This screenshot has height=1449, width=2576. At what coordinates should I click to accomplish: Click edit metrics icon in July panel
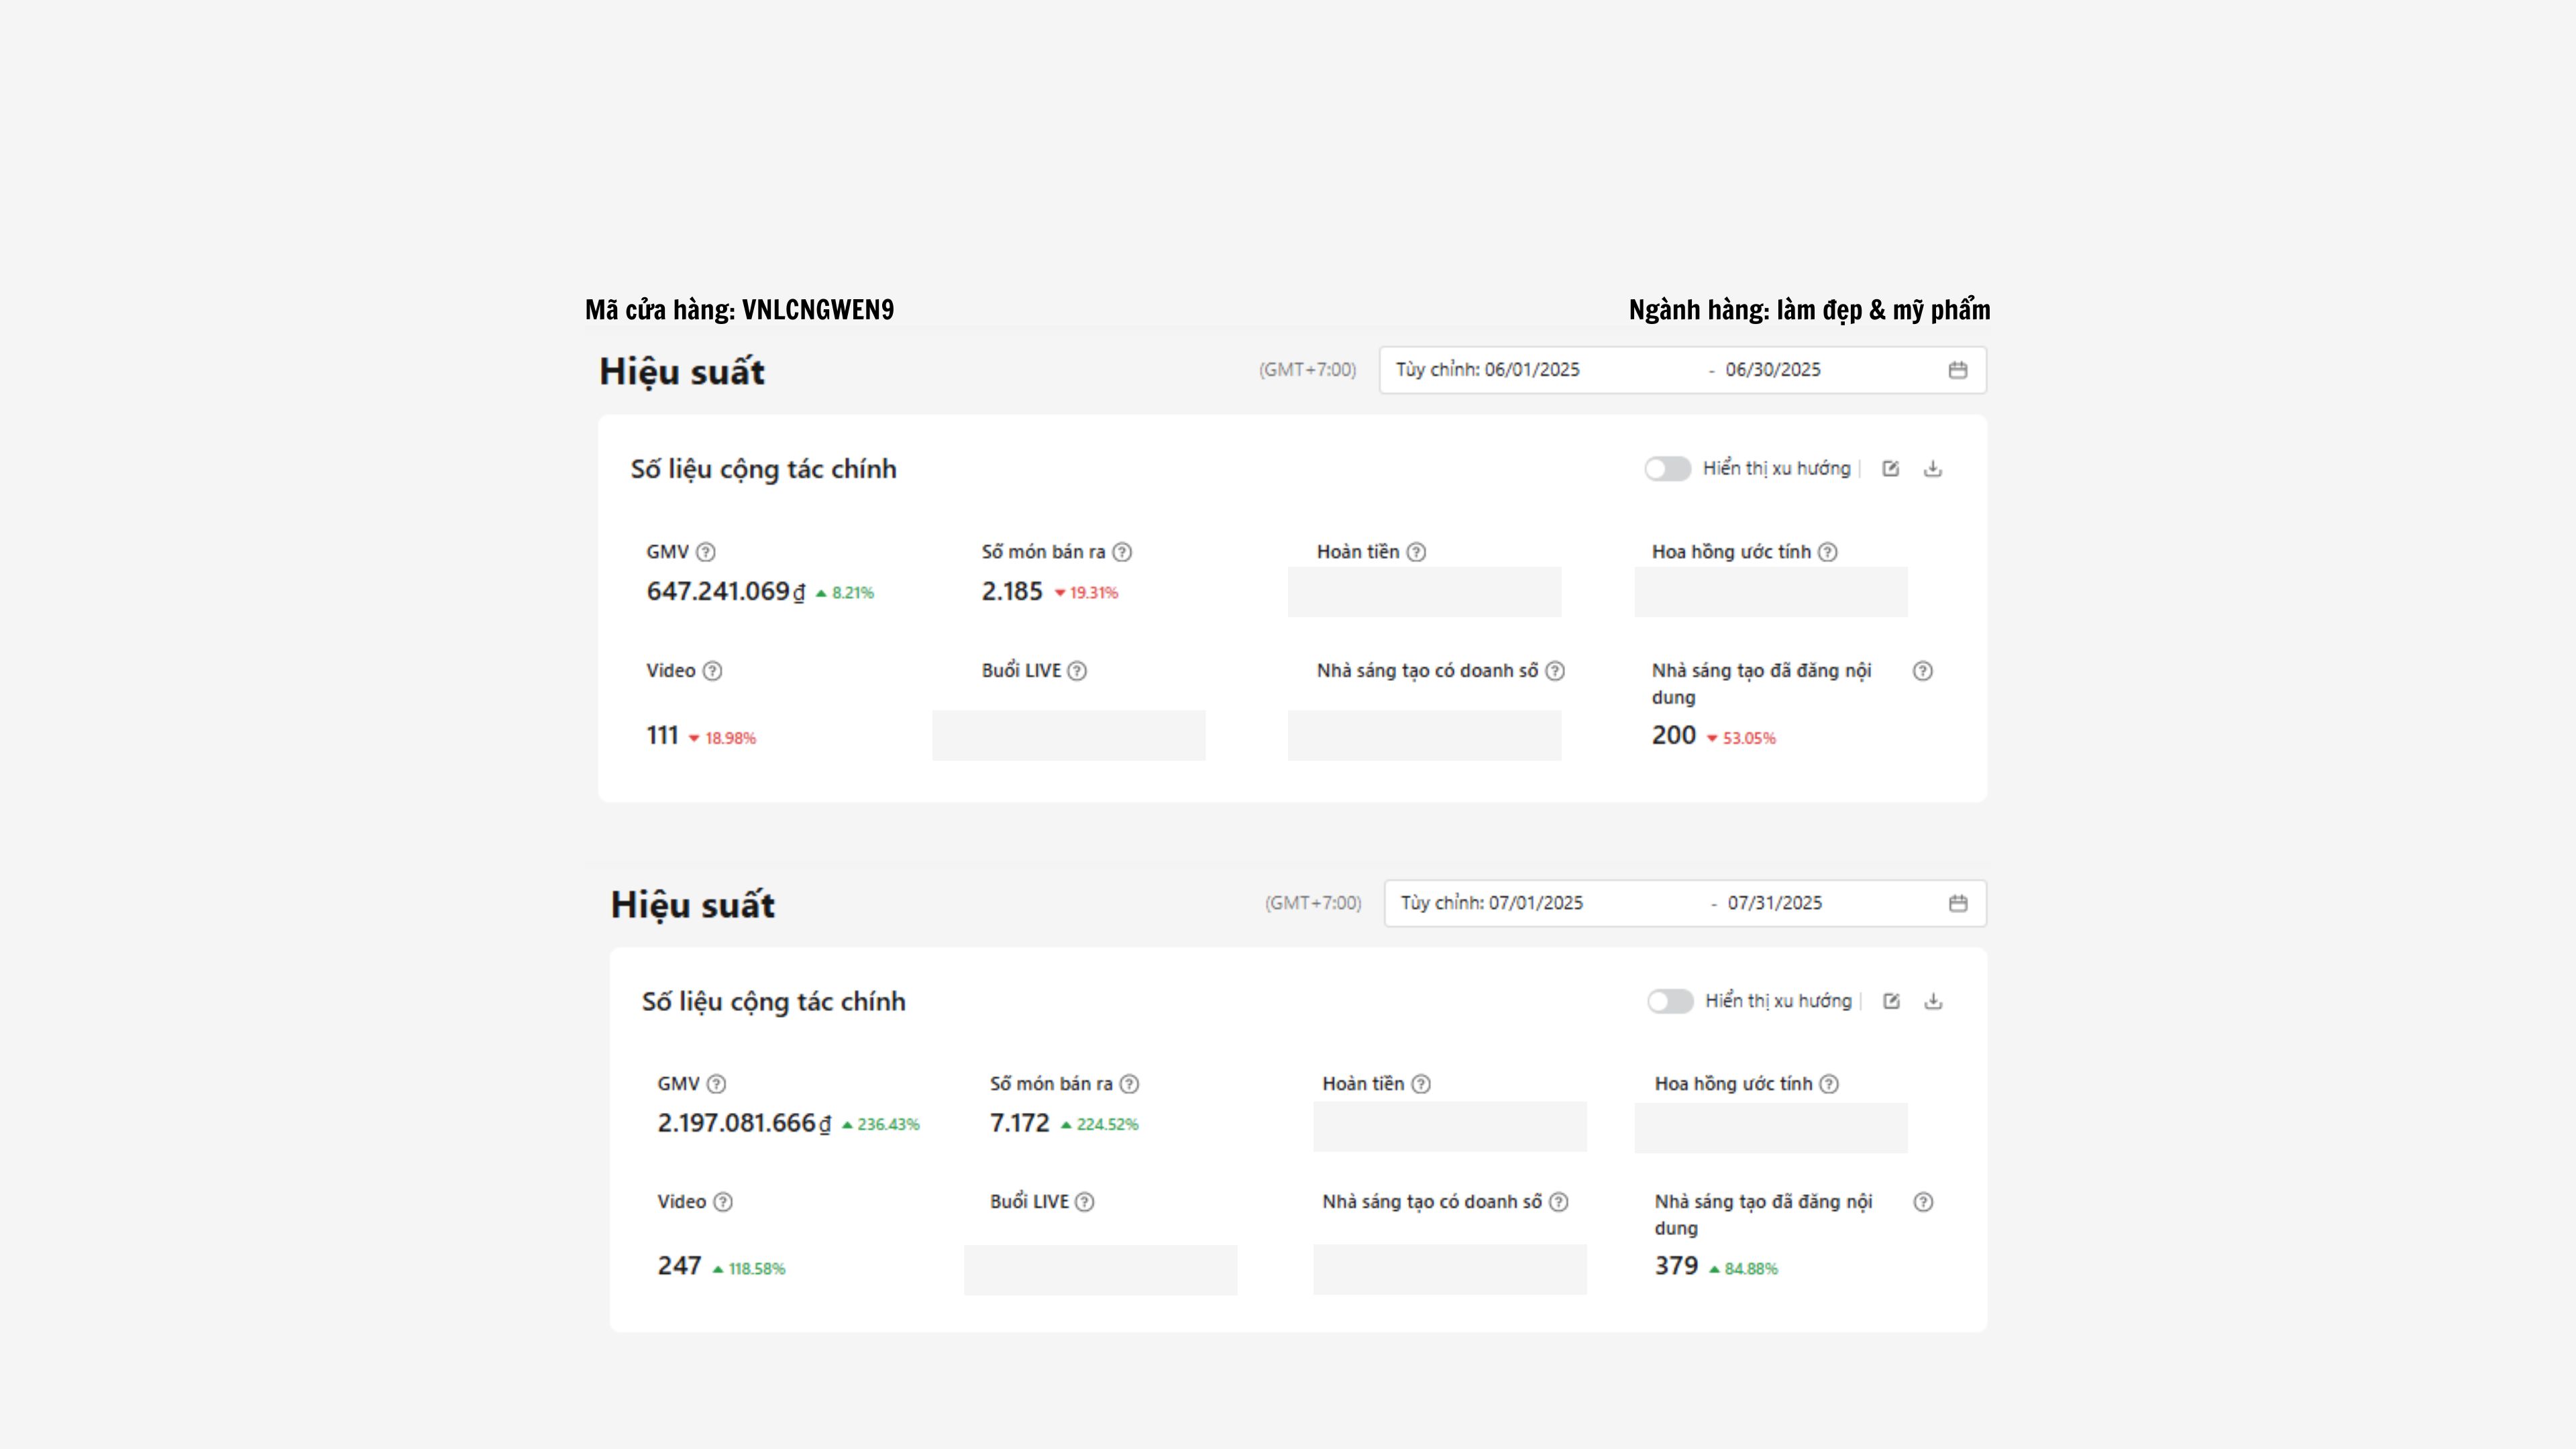pyautogui.click(x=1891, y=1001)
